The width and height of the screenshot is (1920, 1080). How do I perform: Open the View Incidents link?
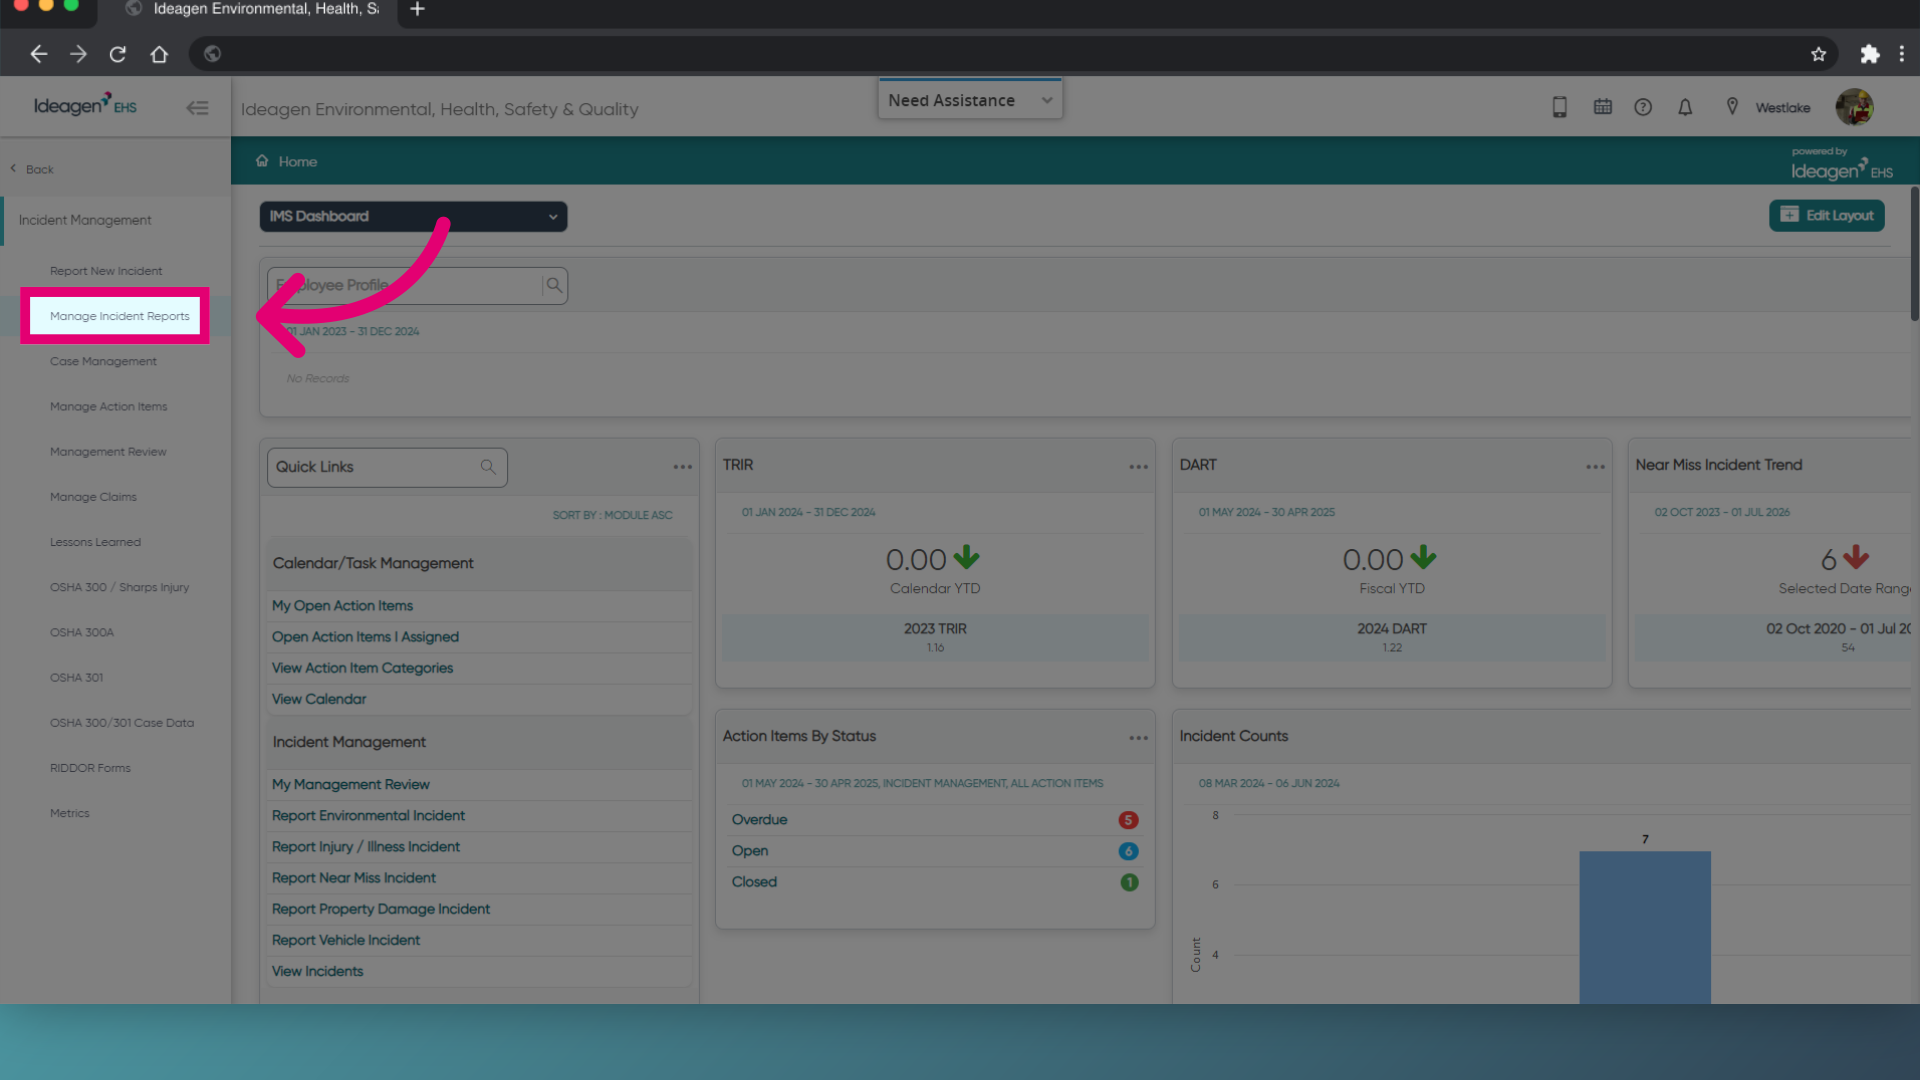pos(317,971)
